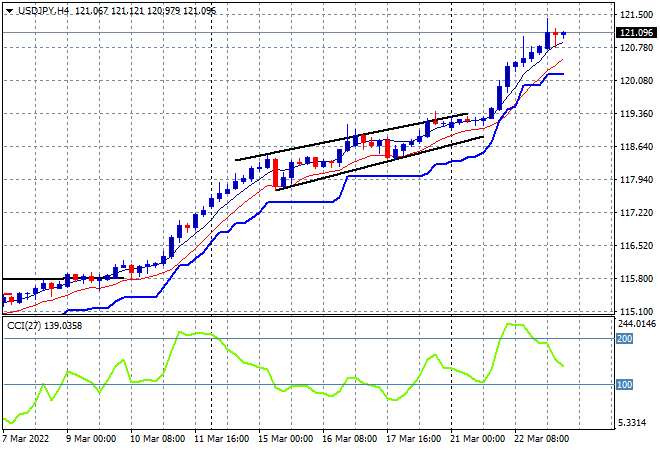
Task: Select the 244.0146 indicator scale maximum
Action: tap(637, 324)
